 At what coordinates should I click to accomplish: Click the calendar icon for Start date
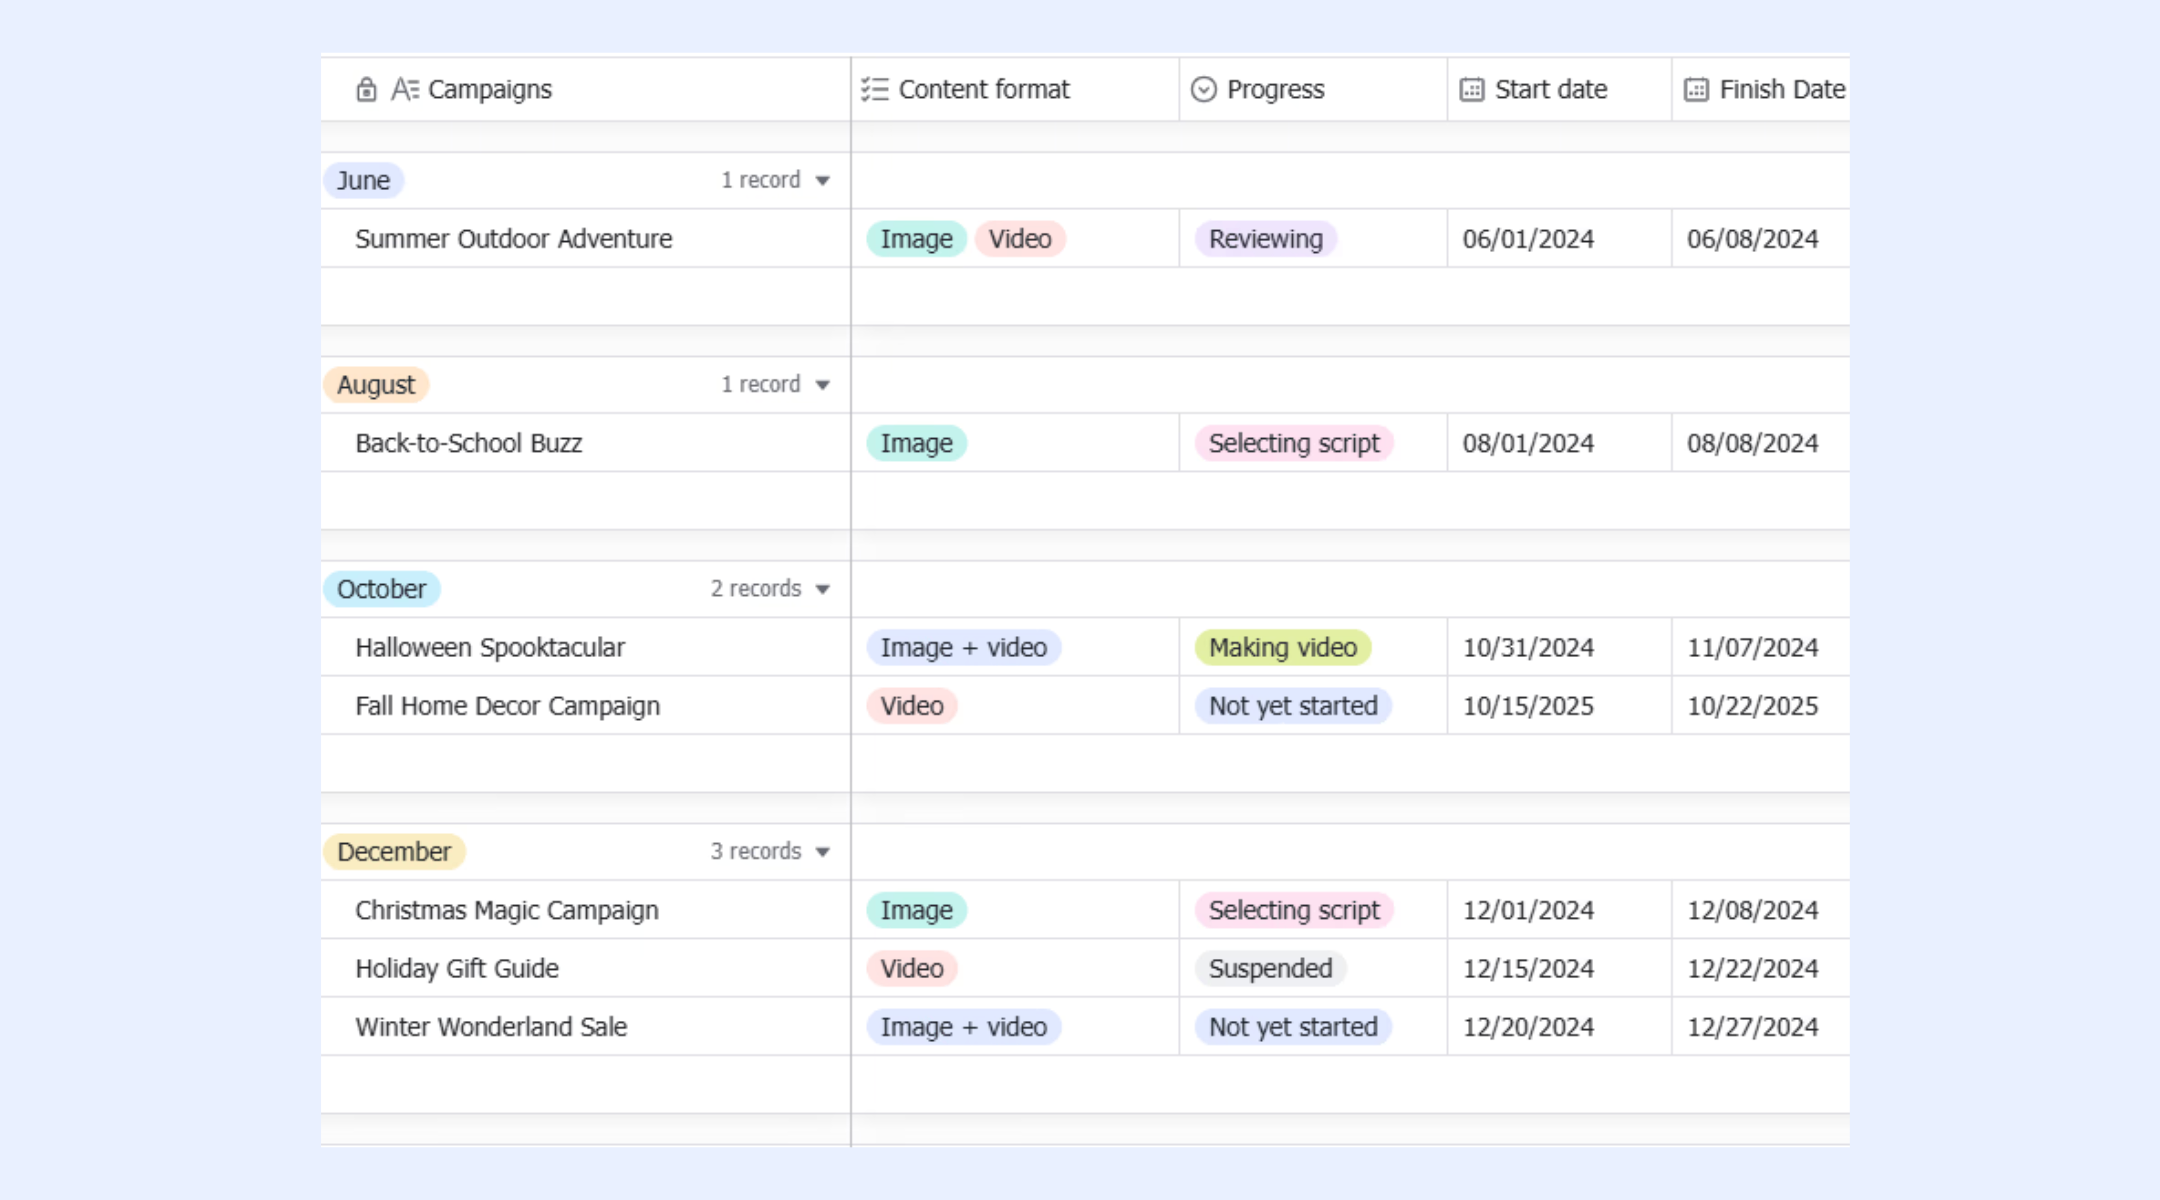click(x=1472, y=90)
